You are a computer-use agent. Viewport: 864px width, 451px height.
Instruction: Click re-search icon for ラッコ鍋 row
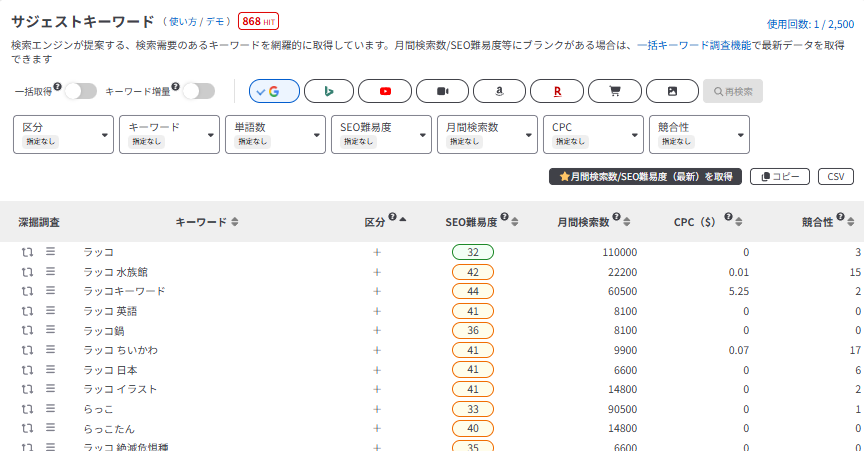pos(27,330)
